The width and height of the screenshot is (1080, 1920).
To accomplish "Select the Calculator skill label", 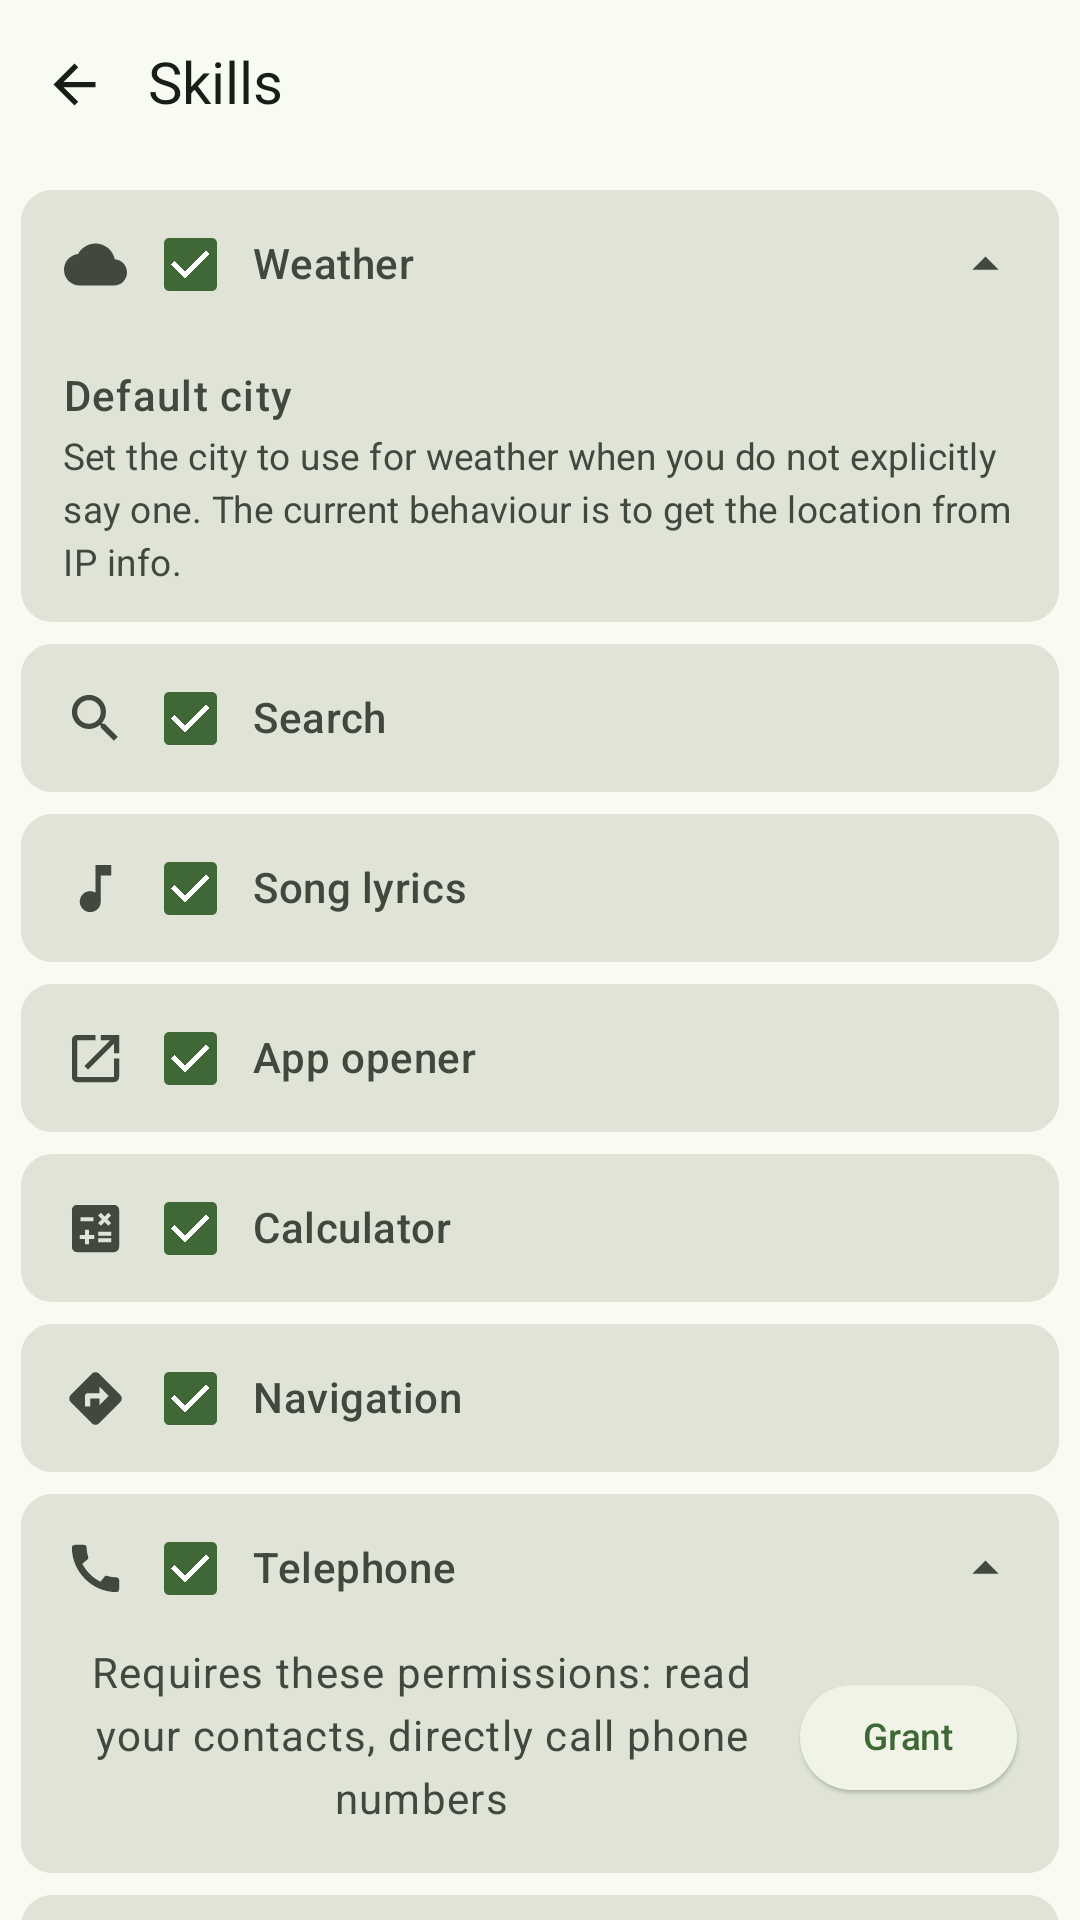I will point(352,1228).
